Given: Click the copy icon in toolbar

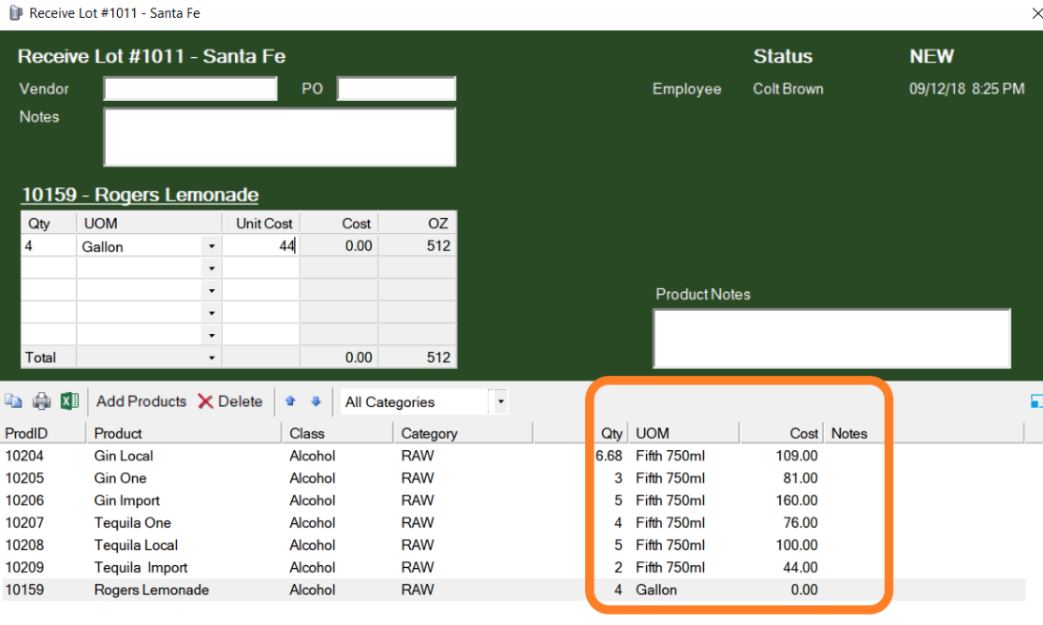Looking at the screenshot, I should tap(14, 401).
